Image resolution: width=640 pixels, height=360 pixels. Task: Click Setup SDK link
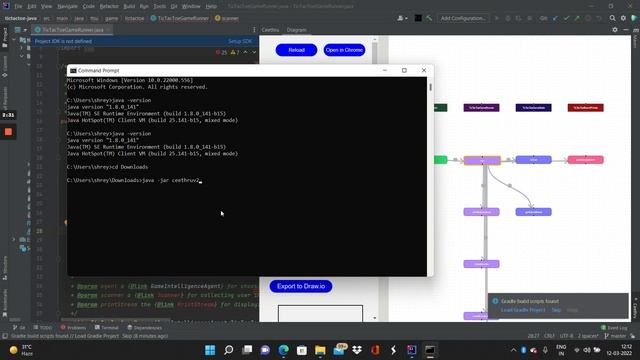click(240, 41)
